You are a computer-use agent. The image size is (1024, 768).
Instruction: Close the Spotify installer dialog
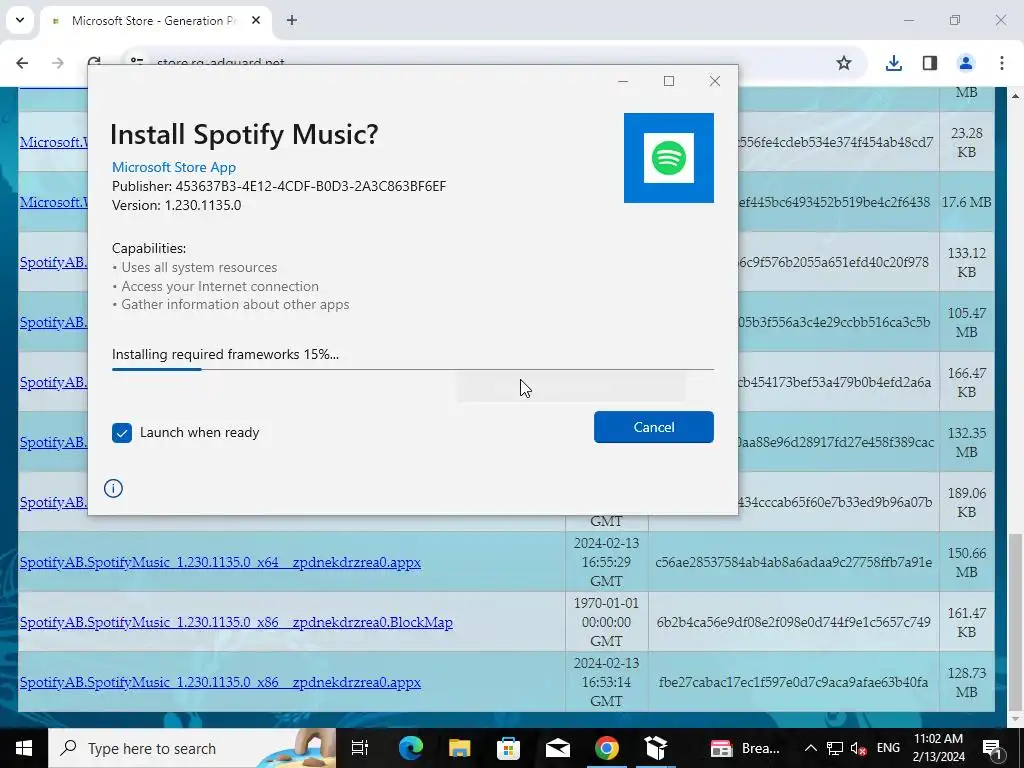(714, 81)
